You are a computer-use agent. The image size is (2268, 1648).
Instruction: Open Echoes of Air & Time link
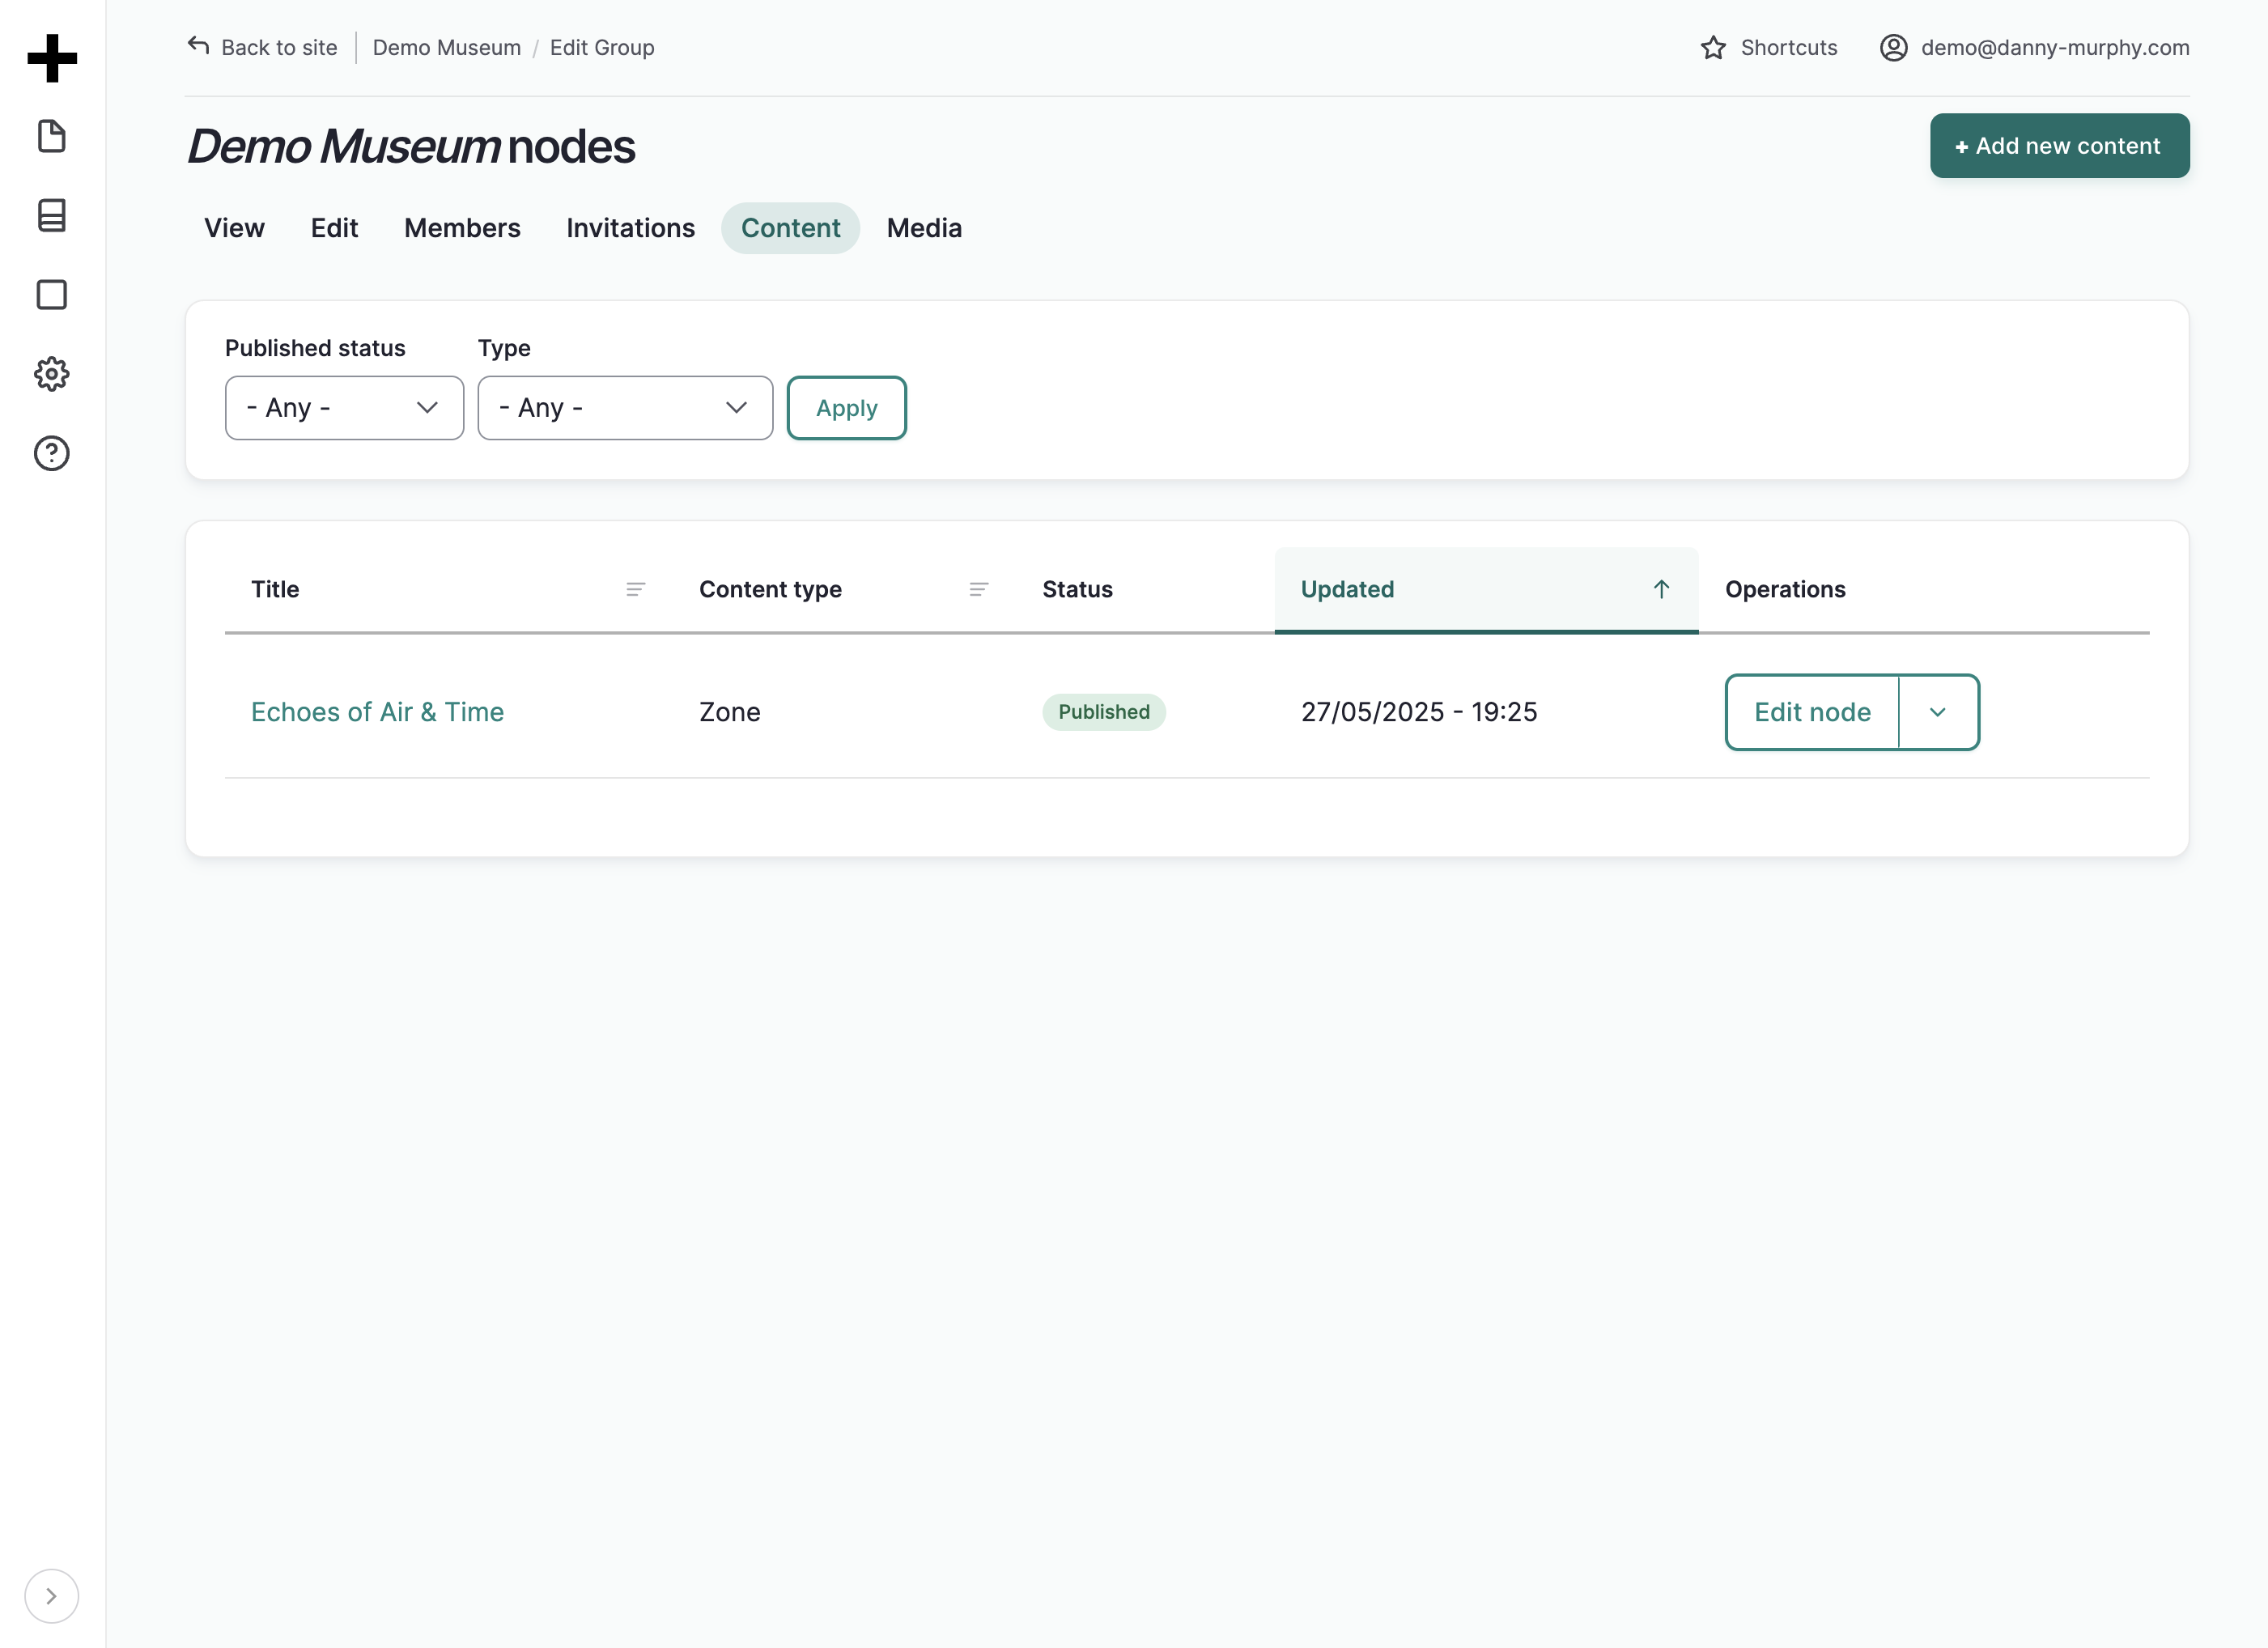pyautogui.click(x=377, y=712)
